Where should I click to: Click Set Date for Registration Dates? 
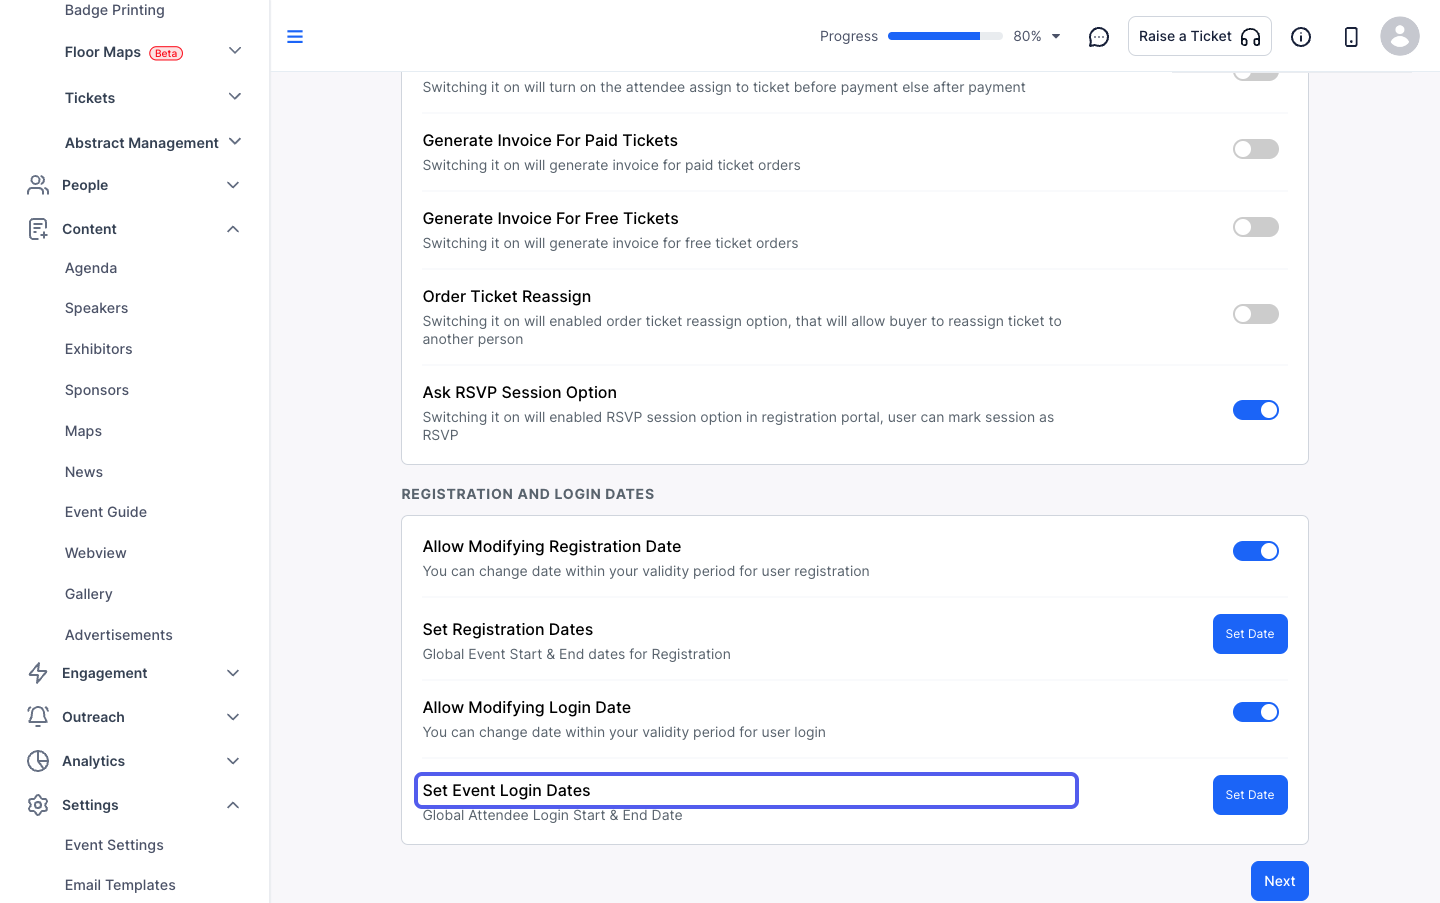point(1250,634)
